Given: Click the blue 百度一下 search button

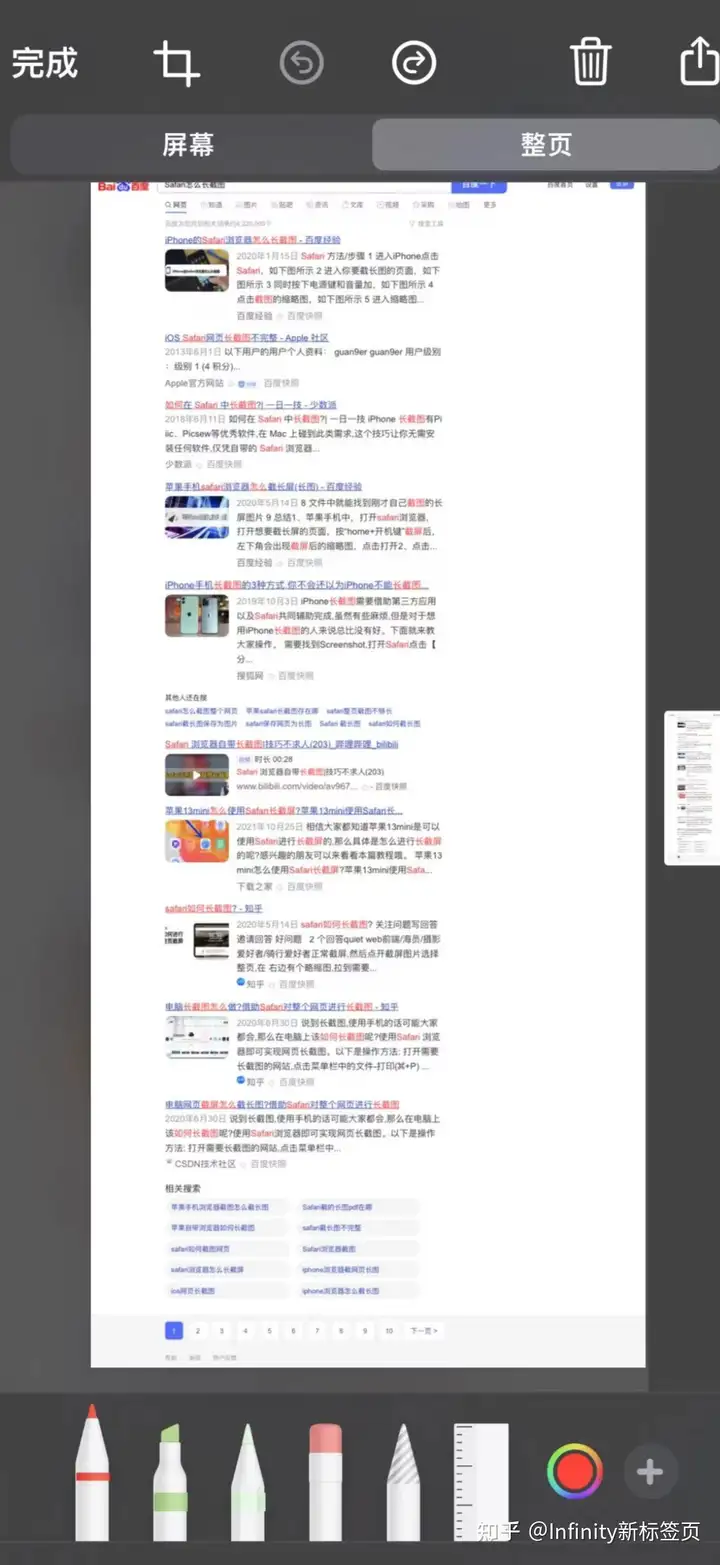Looking at the screenshot, I should [x=478, y=186].
